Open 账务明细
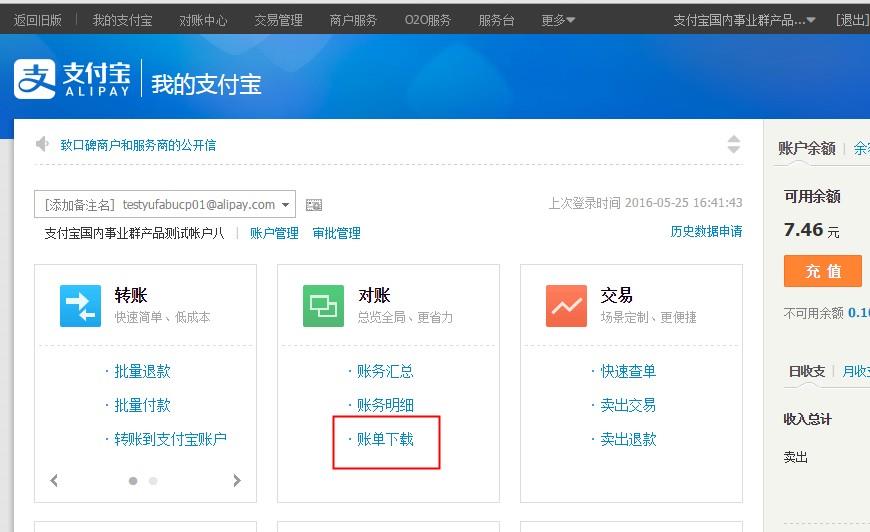Screen dimensions: 870x532 pyautogui.click(x=385, y=405)
